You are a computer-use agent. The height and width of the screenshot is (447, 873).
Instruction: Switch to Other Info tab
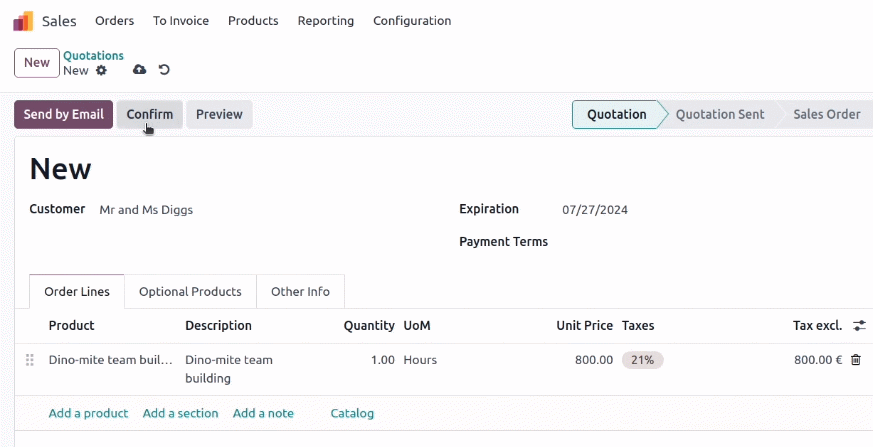tap(301, 292)
